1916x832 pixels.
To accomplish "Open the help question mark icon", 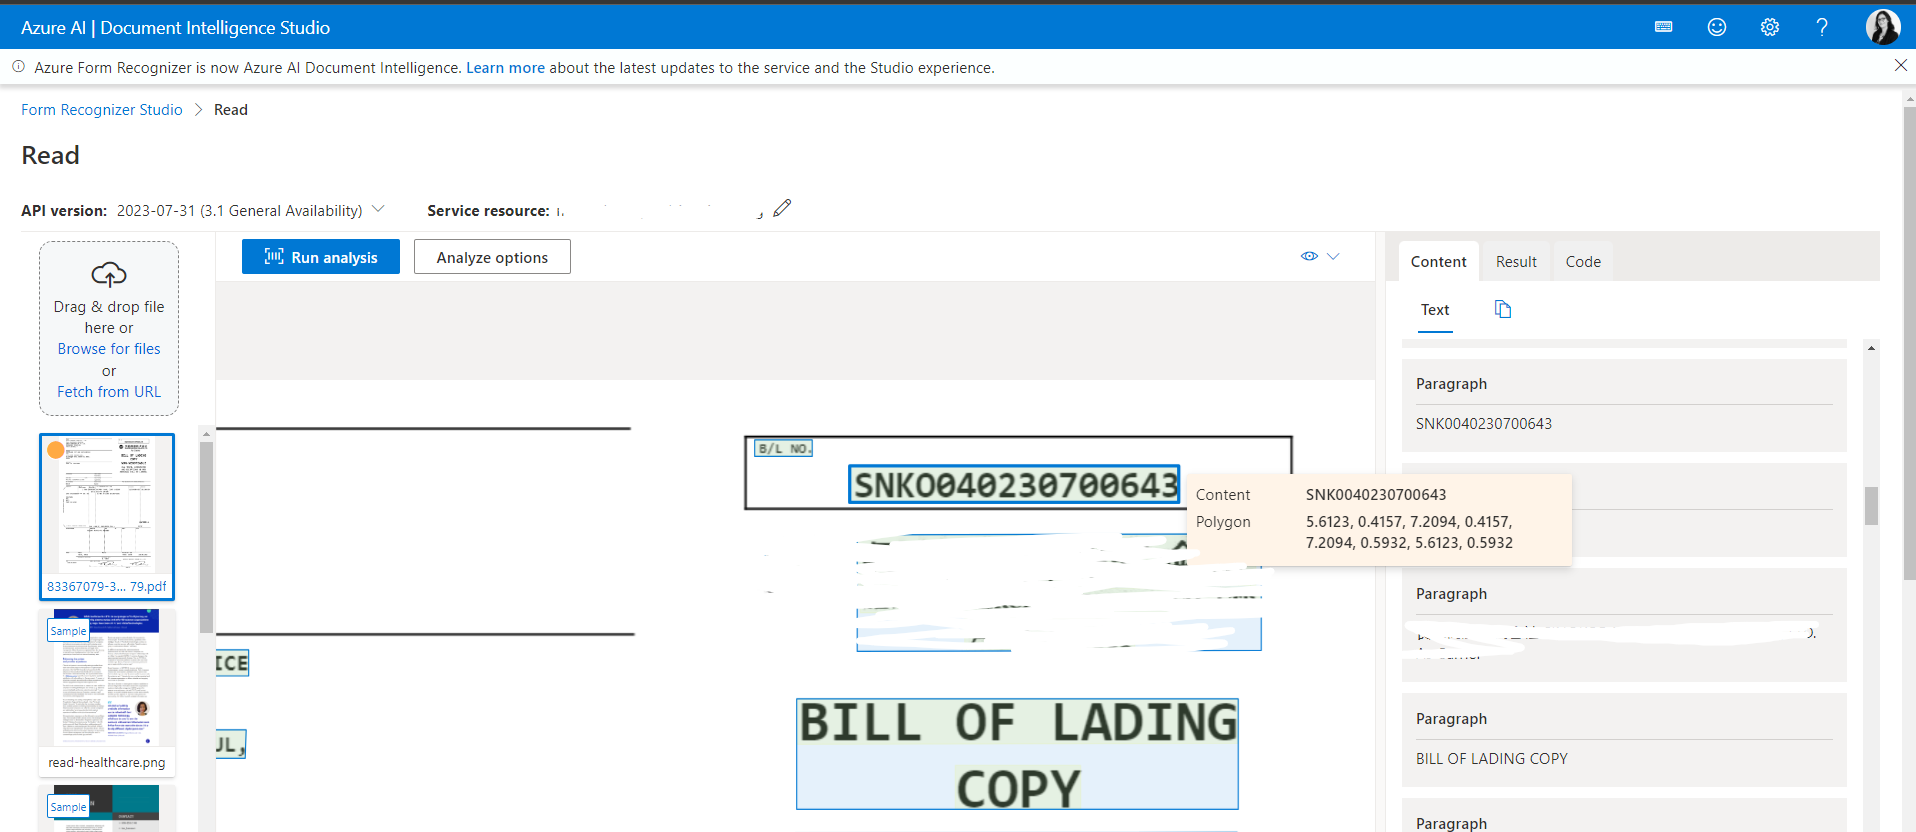I will coord(1822,27).
